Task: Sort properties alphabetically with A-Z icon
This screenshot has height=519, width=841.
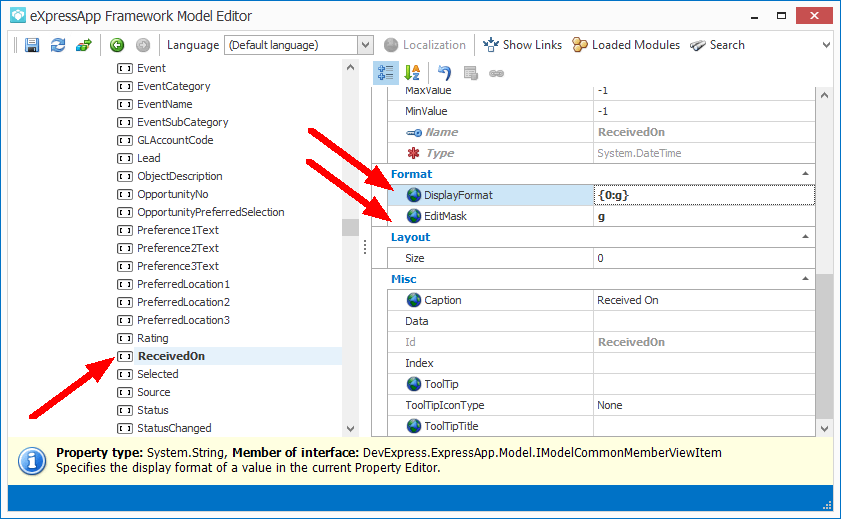Action: pyautogui.click(x=412, y=73)
